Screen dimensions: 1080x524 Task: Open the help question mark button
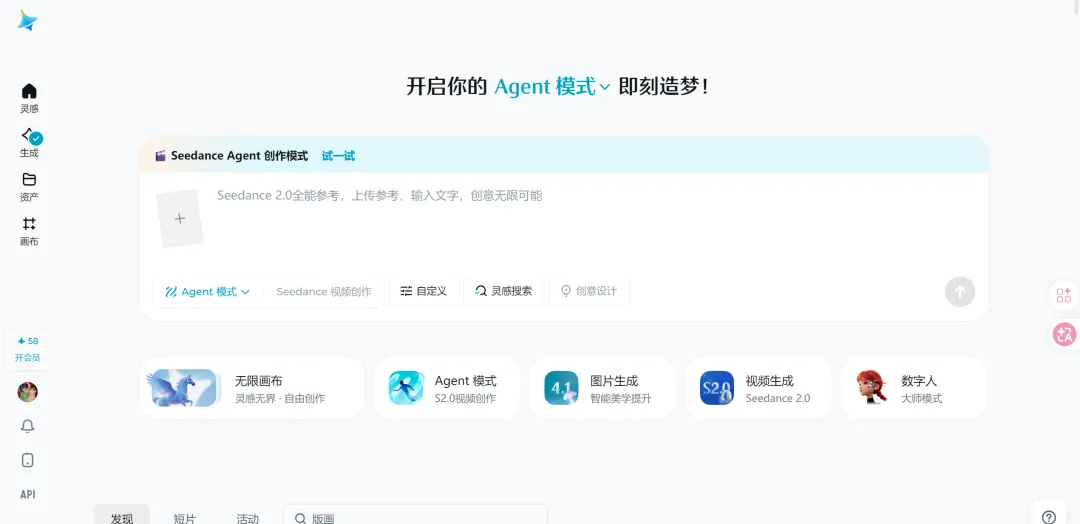coord(1049,516)
